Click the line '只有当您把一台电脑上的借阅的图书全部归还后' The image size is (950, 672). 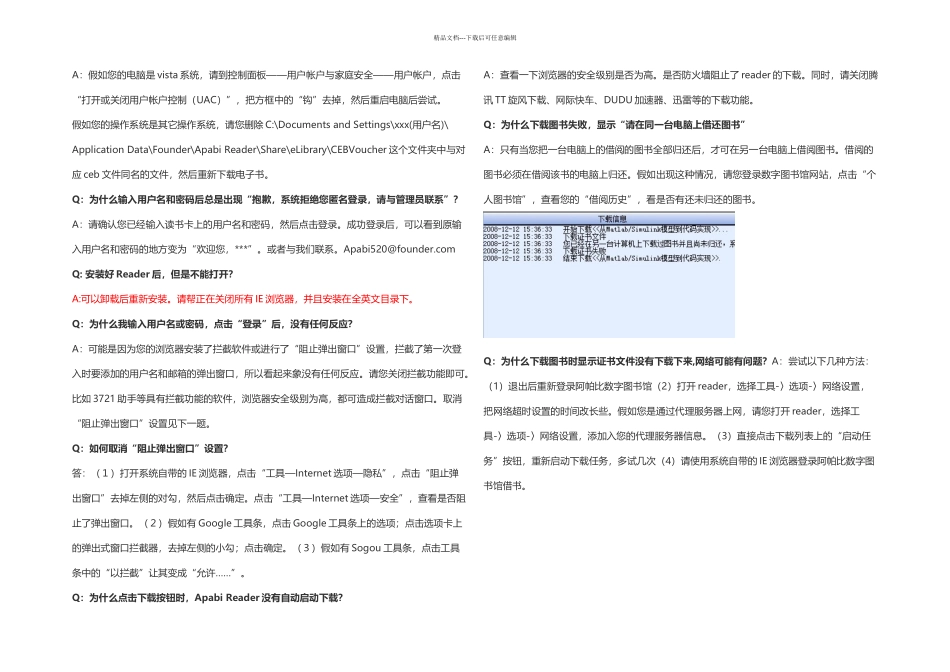(678, 150)
